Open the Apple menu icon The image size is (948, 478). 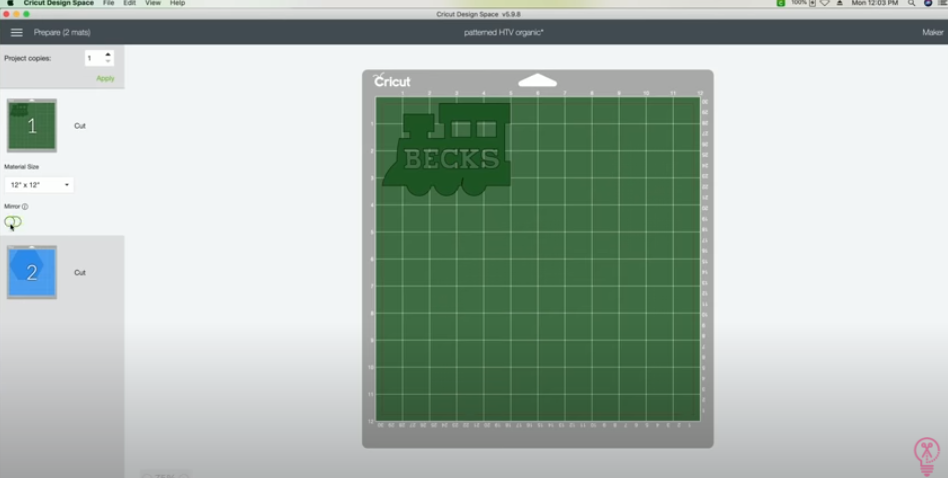pyautogui.click(x=10, y=3)
